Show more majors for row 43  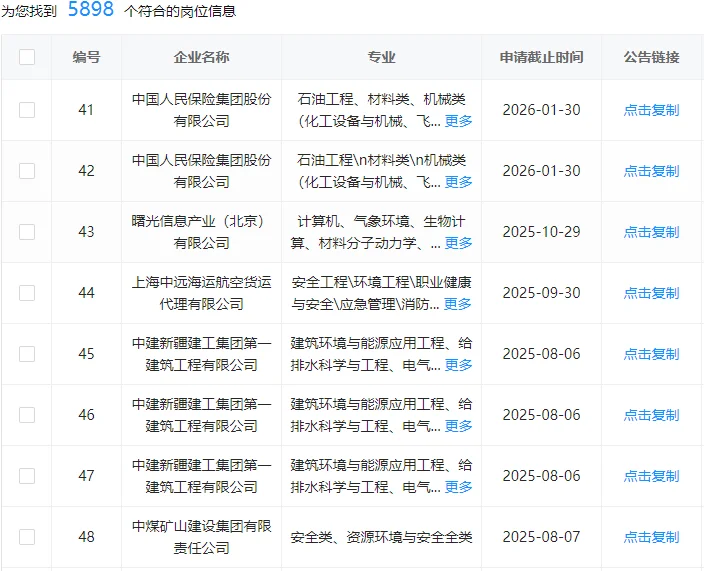coord(458,243)
